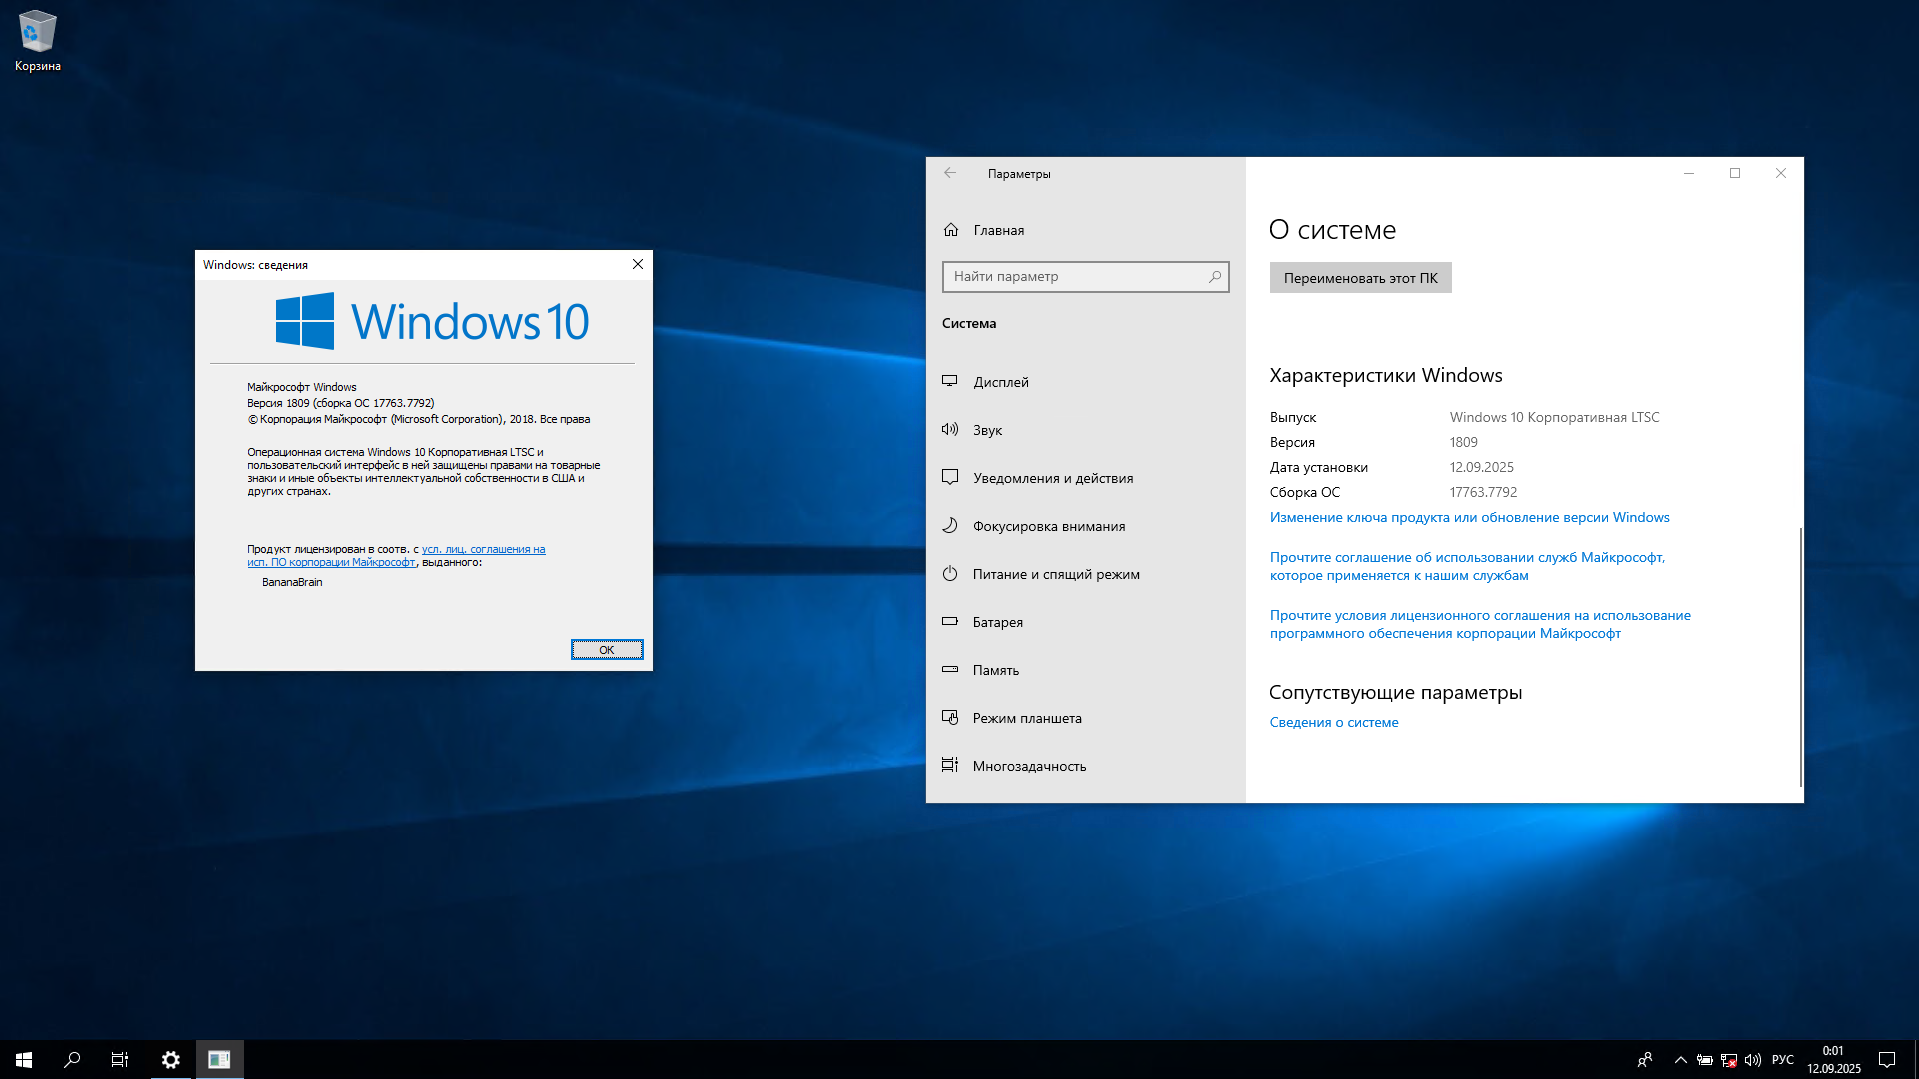
Task: Open Изменение ключа продукта link
Action: 1469,517
